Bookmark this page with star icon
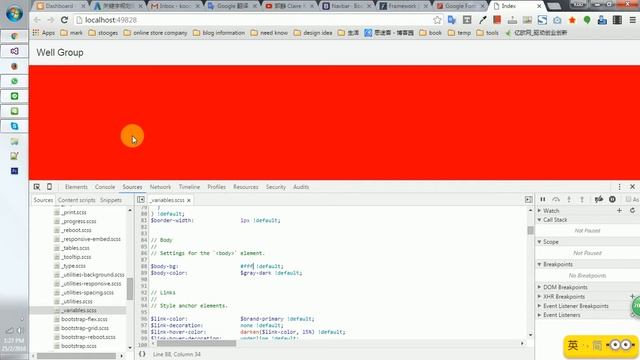The width and height of the screenshot is (640, 360). click(x=437, y=20)
